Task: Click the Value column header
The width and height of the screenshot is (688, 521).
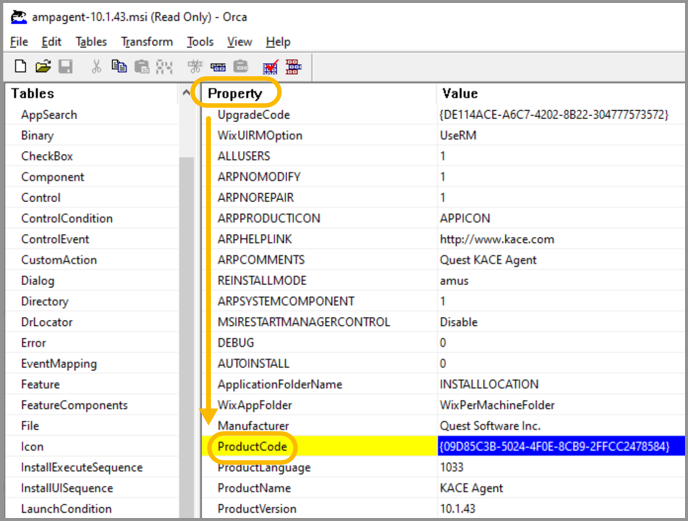Action: pos(460,93)
